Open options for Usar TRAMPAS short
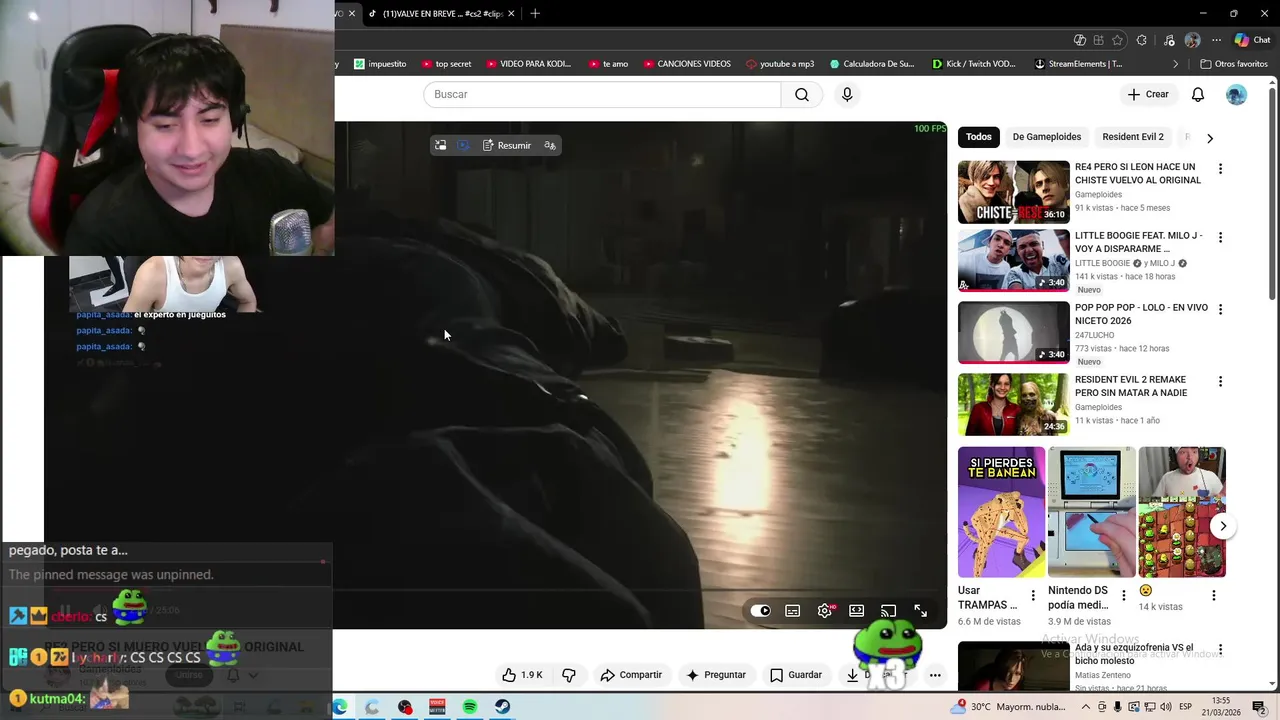 (1033, 596)
